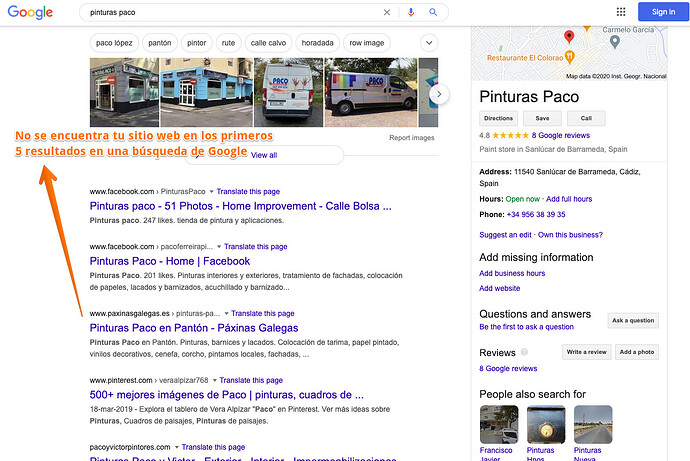Click 'Be the first to ask a question'
Image resolution: width=690 pixels, height=461 pixels.
[526, 327]
